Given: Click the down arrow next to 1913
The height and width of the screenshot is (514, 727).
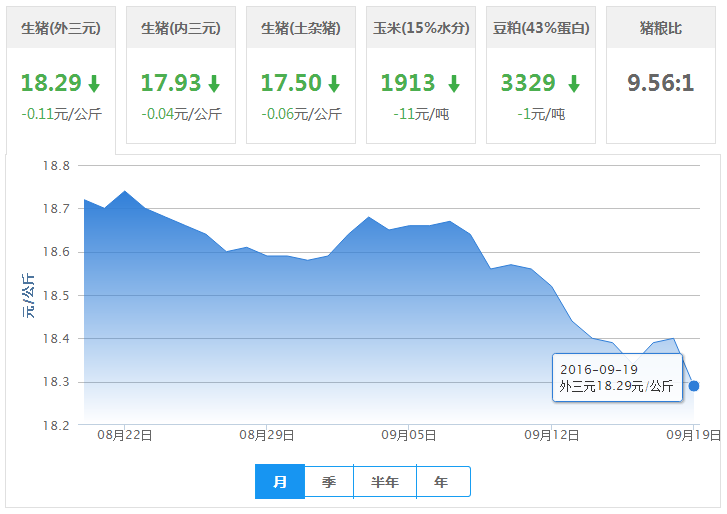Looking at the screenshot, I should coord(454,84).
